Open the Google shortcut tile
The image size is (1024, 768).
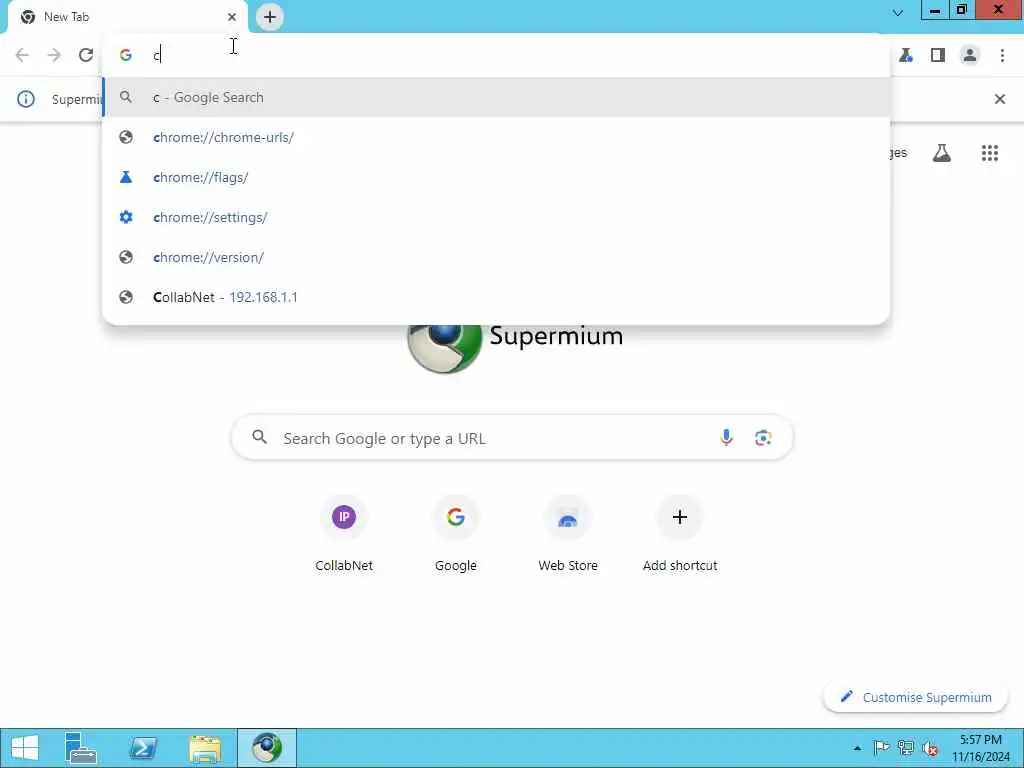(456, 533)
